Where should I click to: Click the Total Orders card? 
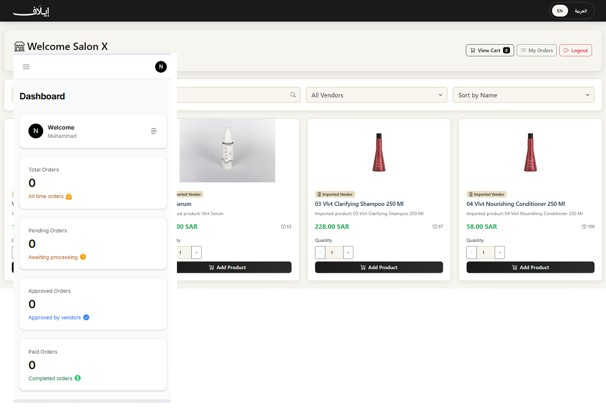(x=93, y=183)
